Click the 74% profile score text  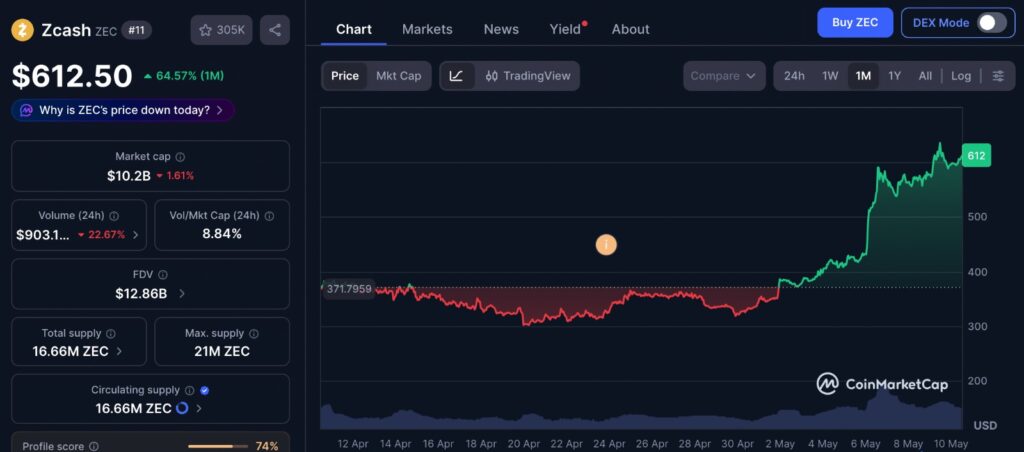[266, 447]
